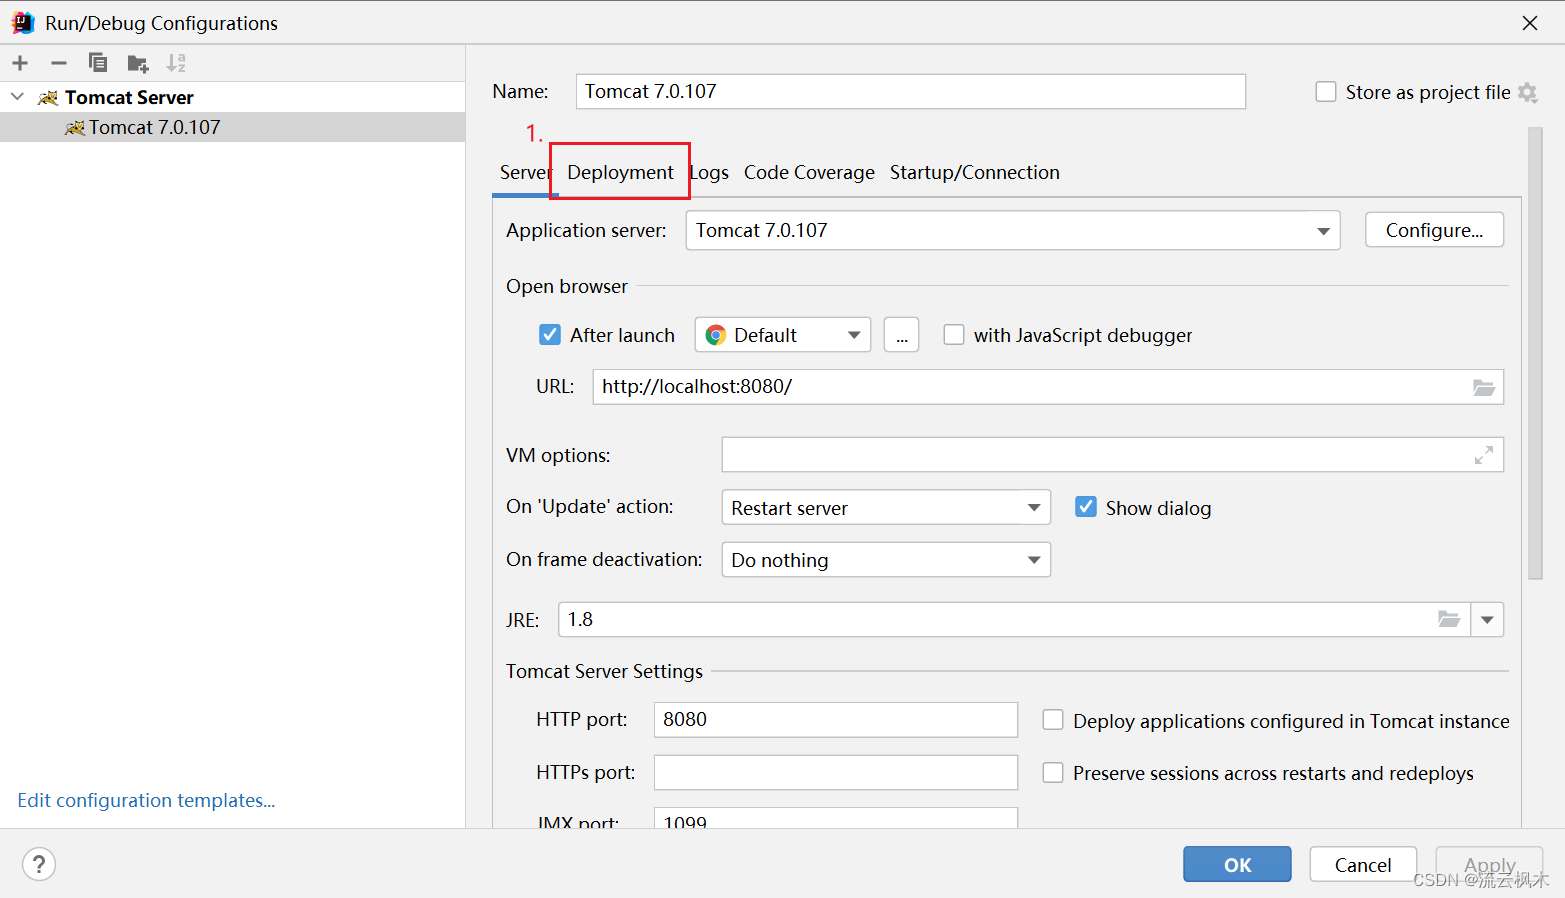Switch to the Server tab
Image resolution: width=1565 pixels, height=898 pixels.
pyautogui.click(x=524, y=172)
